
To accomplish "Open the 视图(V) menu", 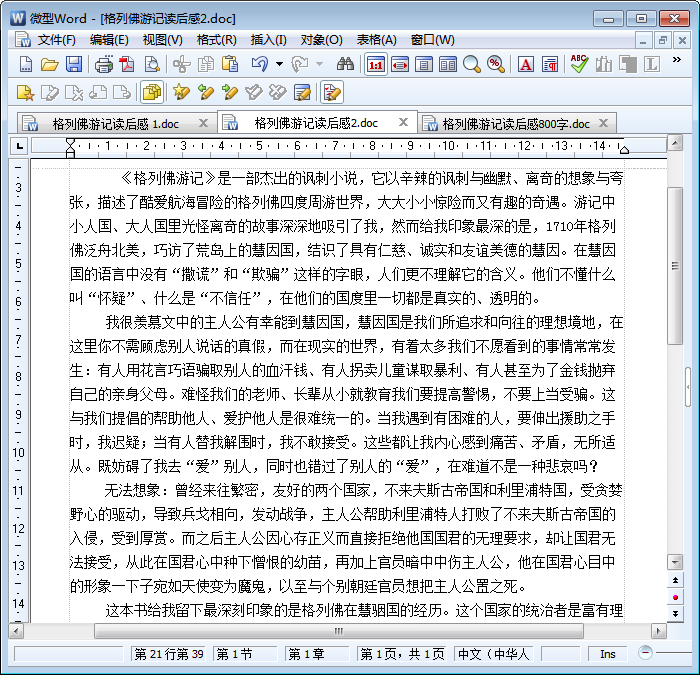I will pos(162,40).
